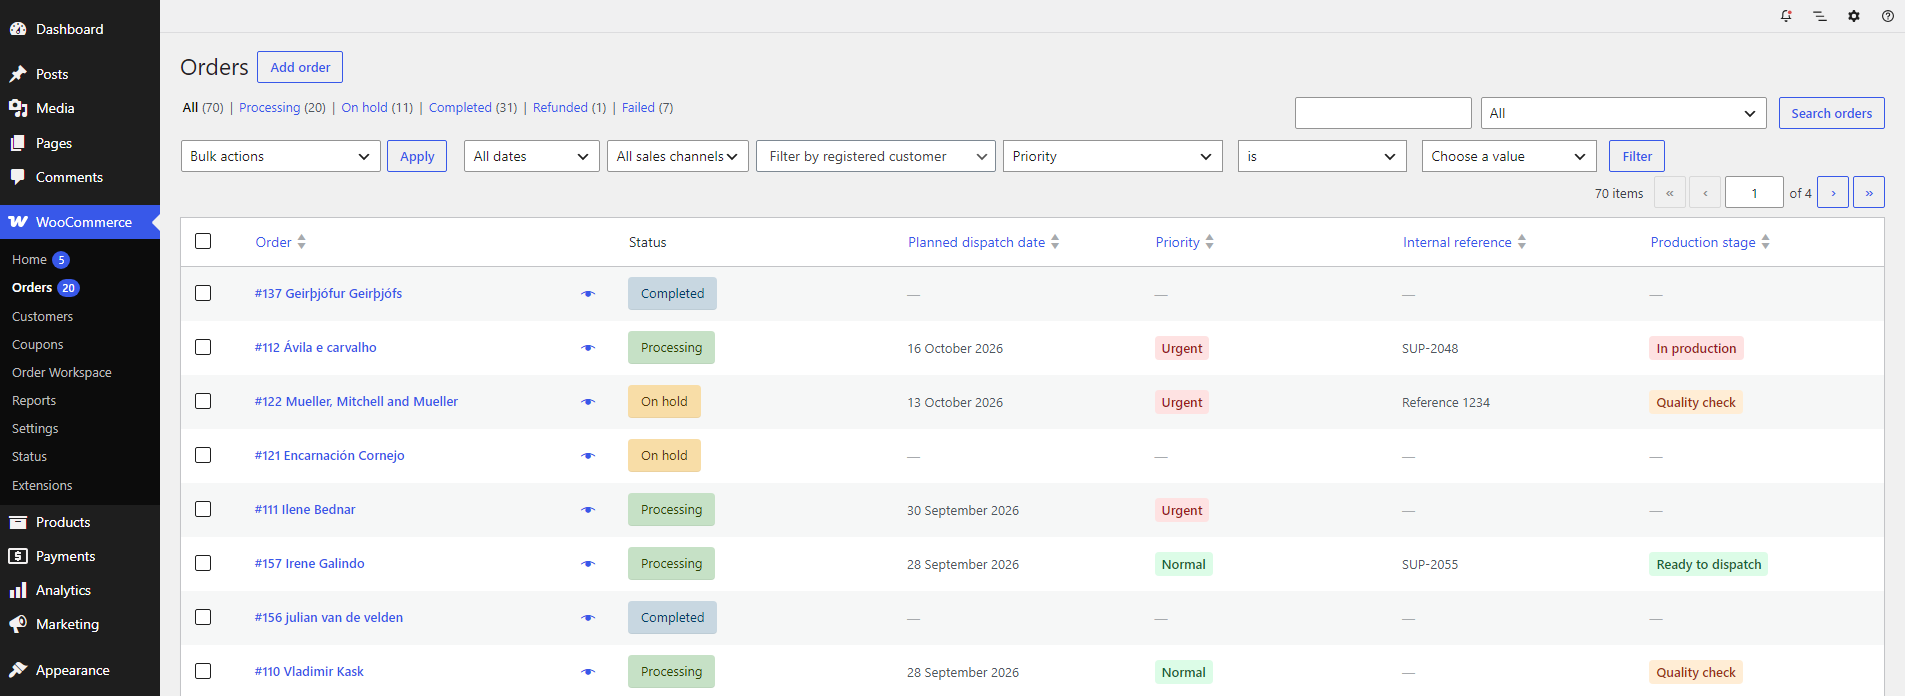Click the Products icon in sidebar
Viewport: 1905px width, 696px height.
18,522
